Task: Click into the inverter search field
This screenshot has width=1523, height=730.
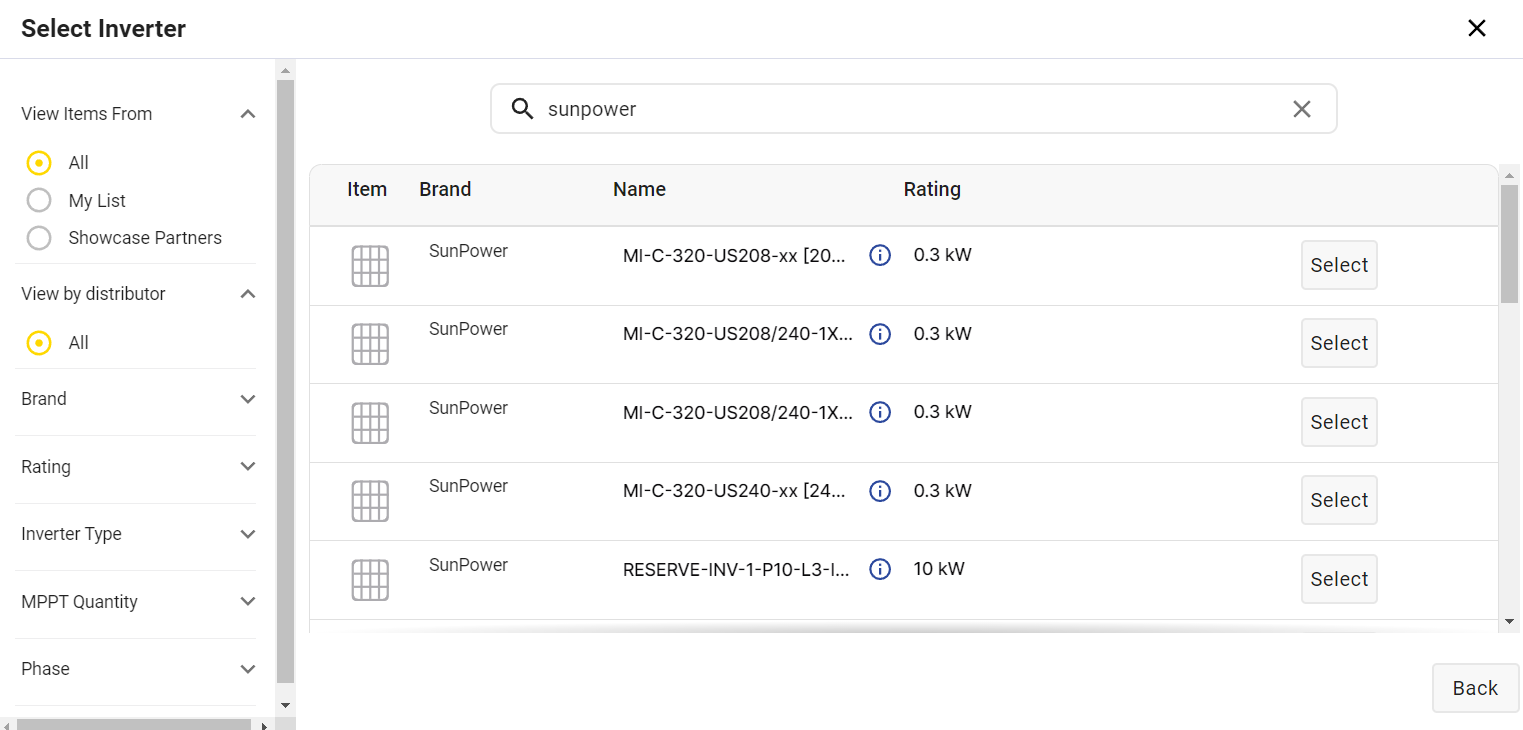Action: (912, 109)
